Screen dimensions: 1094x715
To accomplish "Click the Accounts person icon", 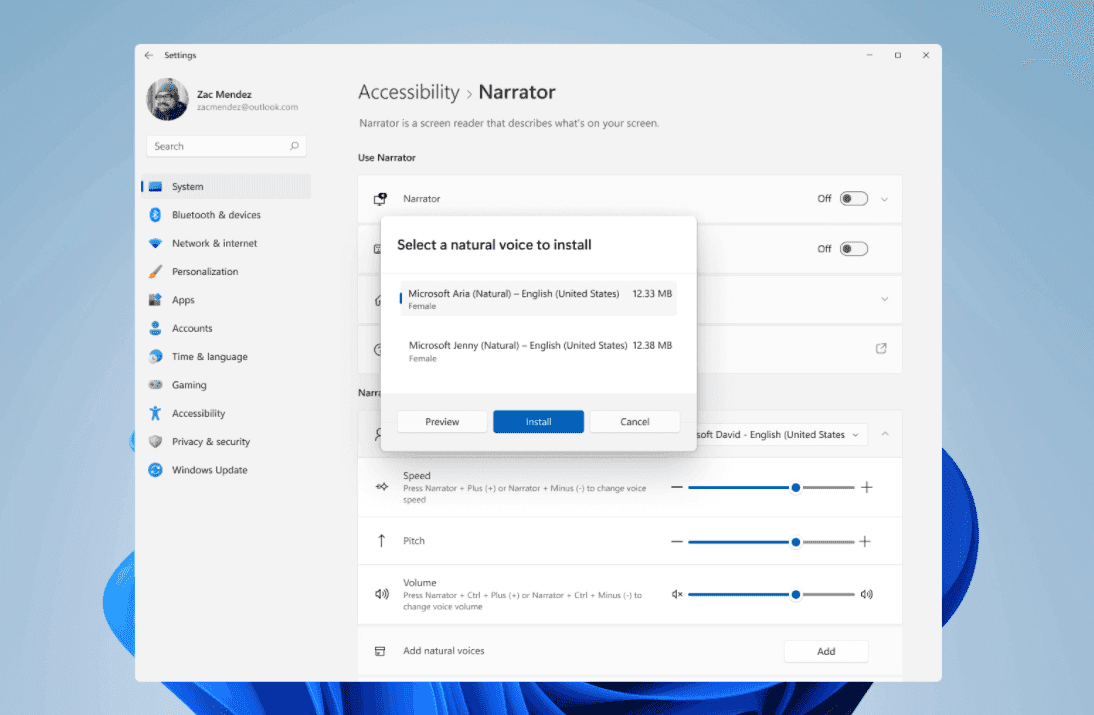I will [156, 328].
